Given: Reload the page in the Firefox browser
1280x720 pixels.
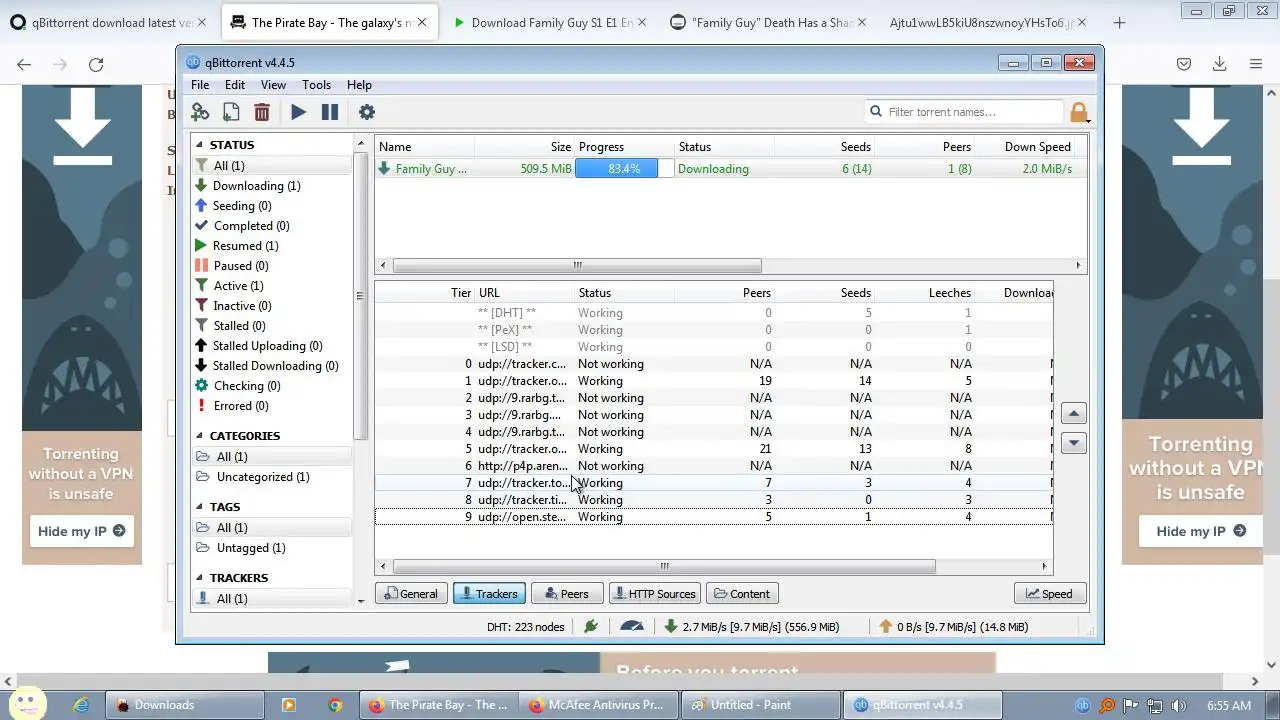Looking at the screenshot, I should (x=96, y=64).
